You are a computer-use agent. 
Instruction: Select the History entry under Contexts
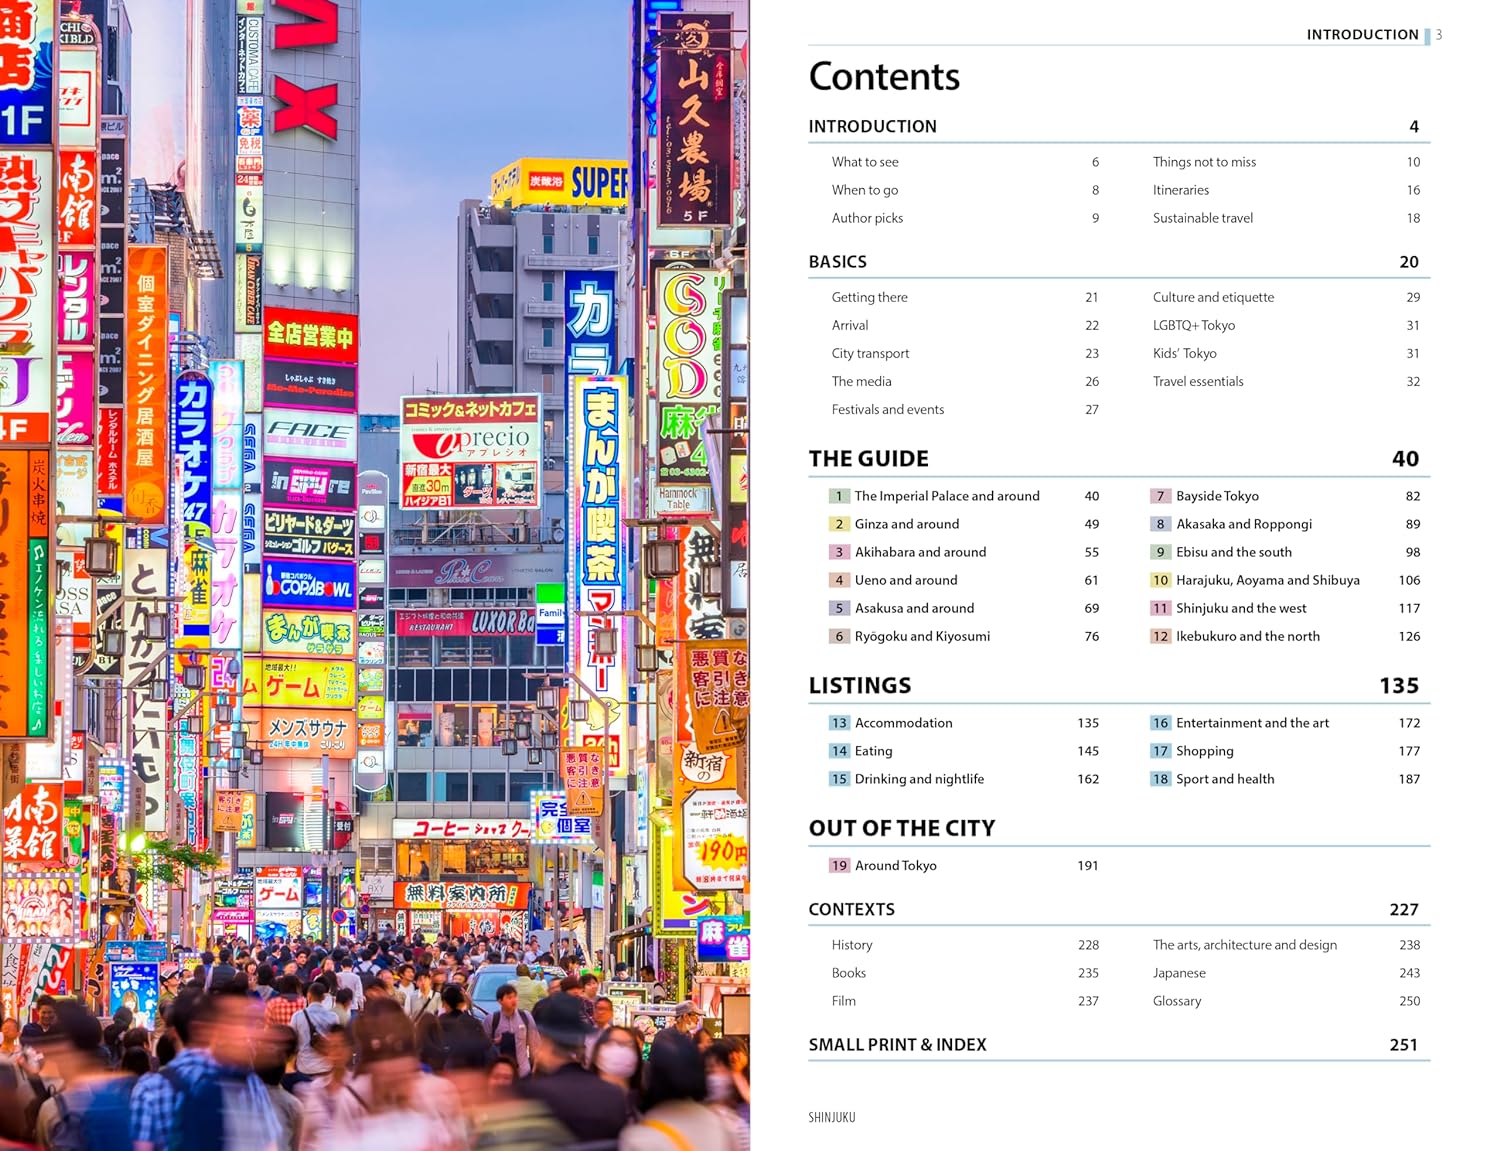pyautogui.click(x=851, y=945)
